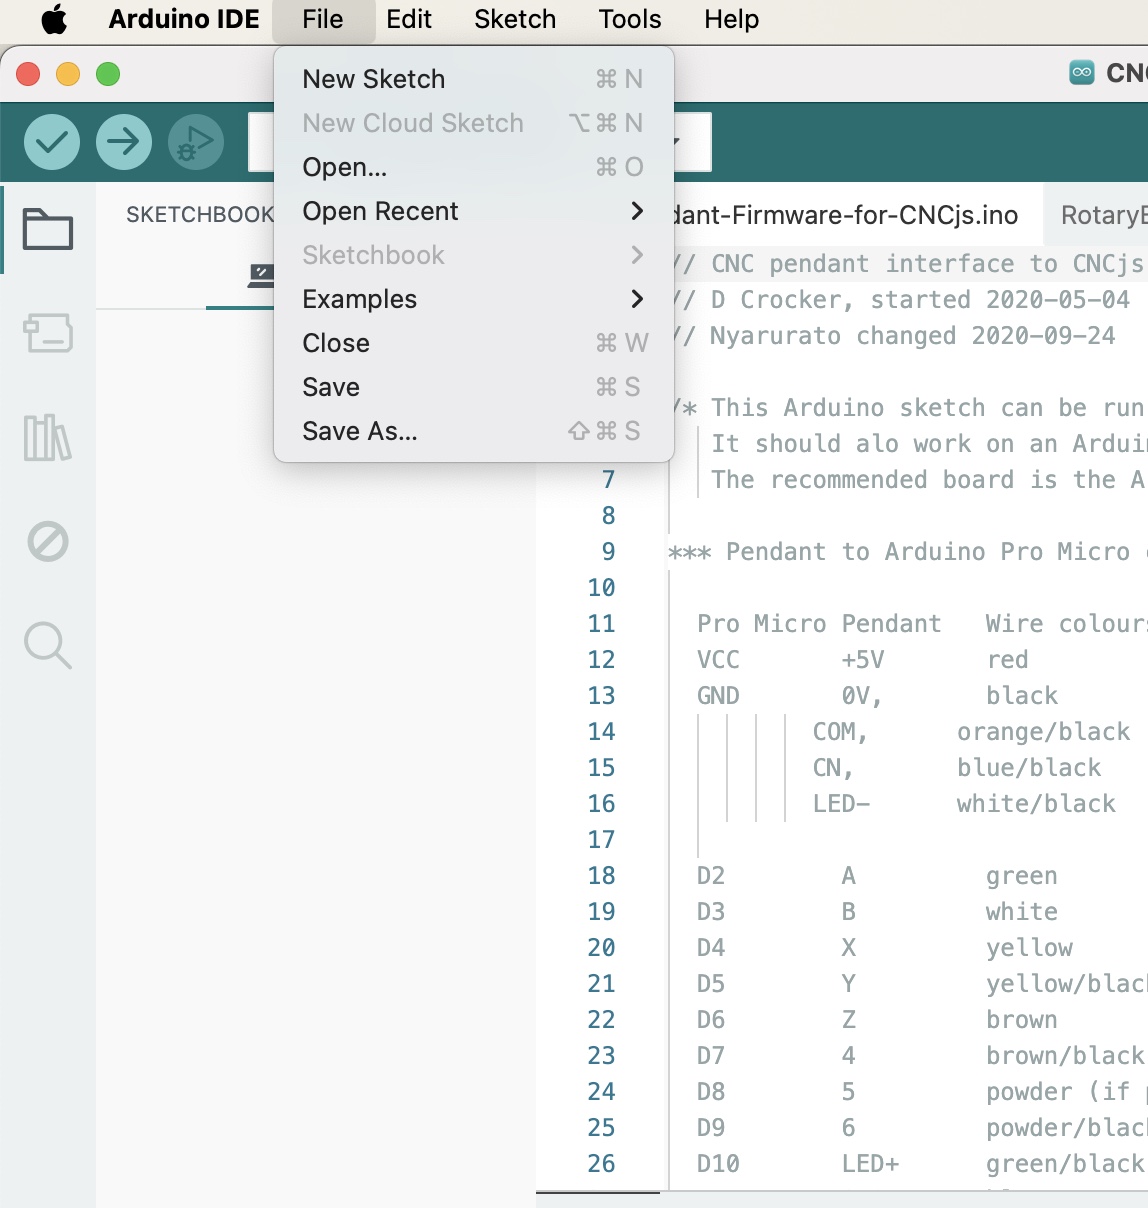
Task: Switch to the RotaryE tab
Action: 1097,214
